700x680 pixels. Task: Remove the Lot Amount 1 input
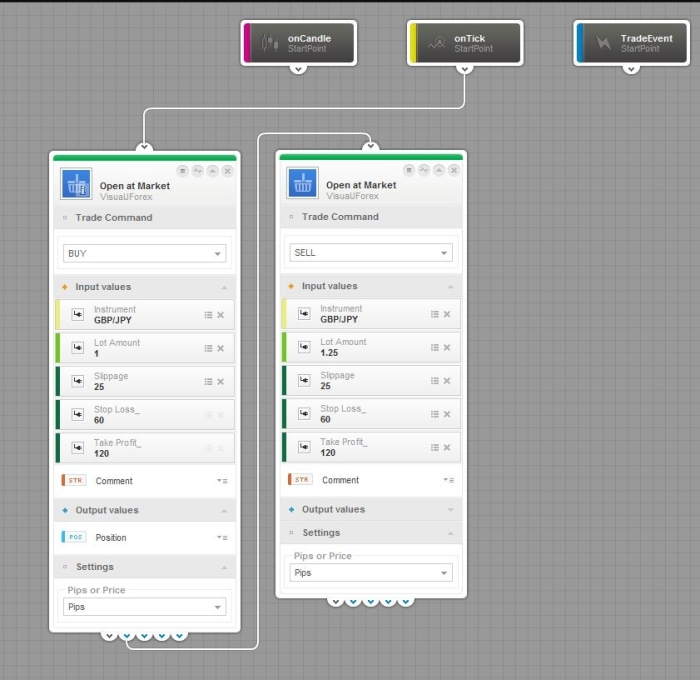click(x=221, y=348)
